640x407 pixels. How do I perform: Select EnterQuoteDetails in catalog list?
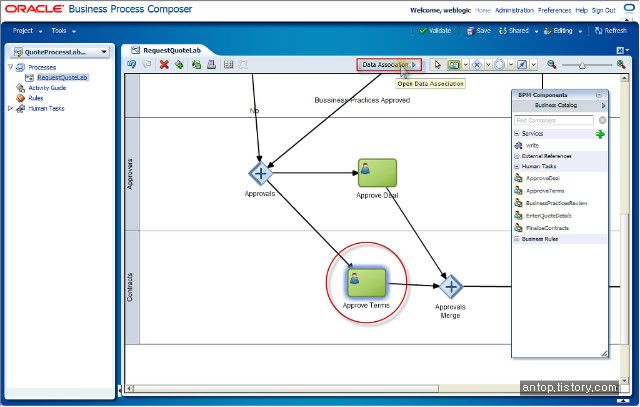[549, 216]
